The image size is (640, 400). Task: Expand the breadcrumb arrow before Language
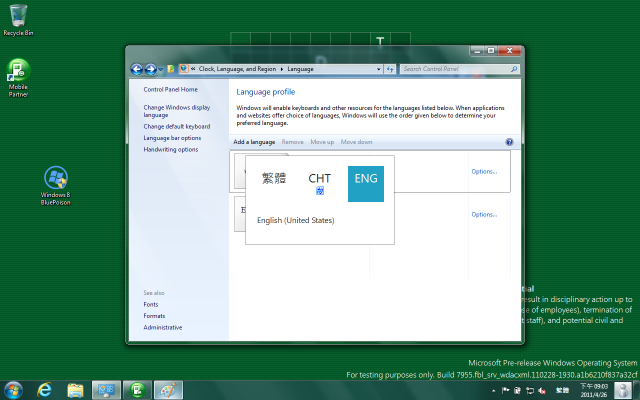point(282,69)
